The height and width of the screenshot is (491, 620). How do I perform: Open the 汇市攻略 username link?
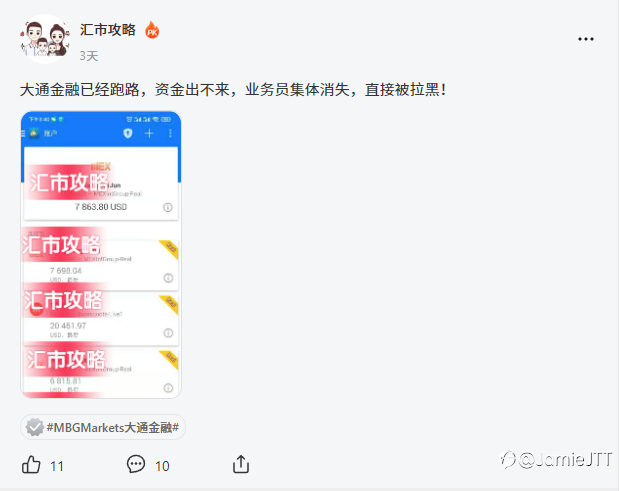tap(108, 30)
